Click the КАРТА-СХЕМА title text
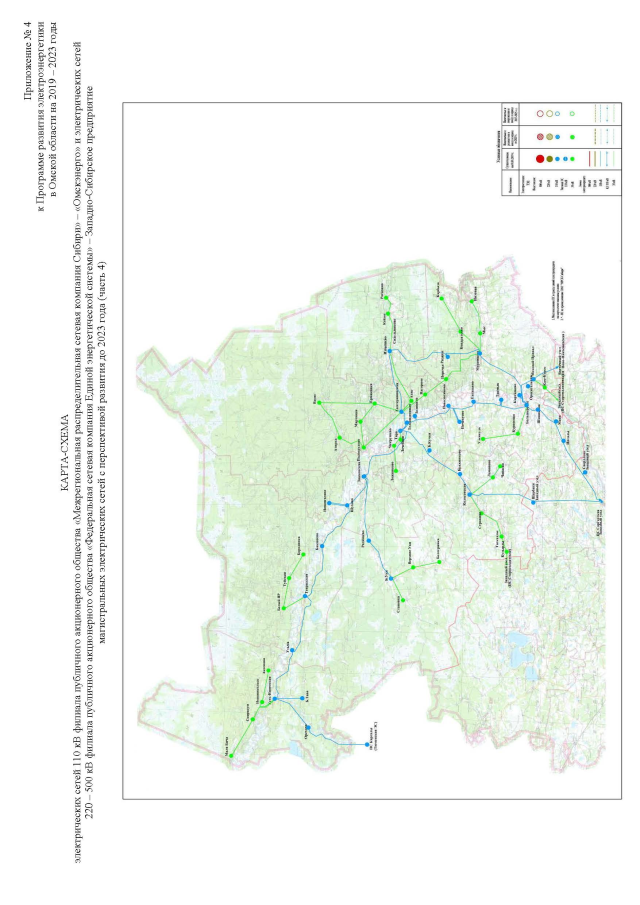The image size is (640, 905). click(63, 452)
